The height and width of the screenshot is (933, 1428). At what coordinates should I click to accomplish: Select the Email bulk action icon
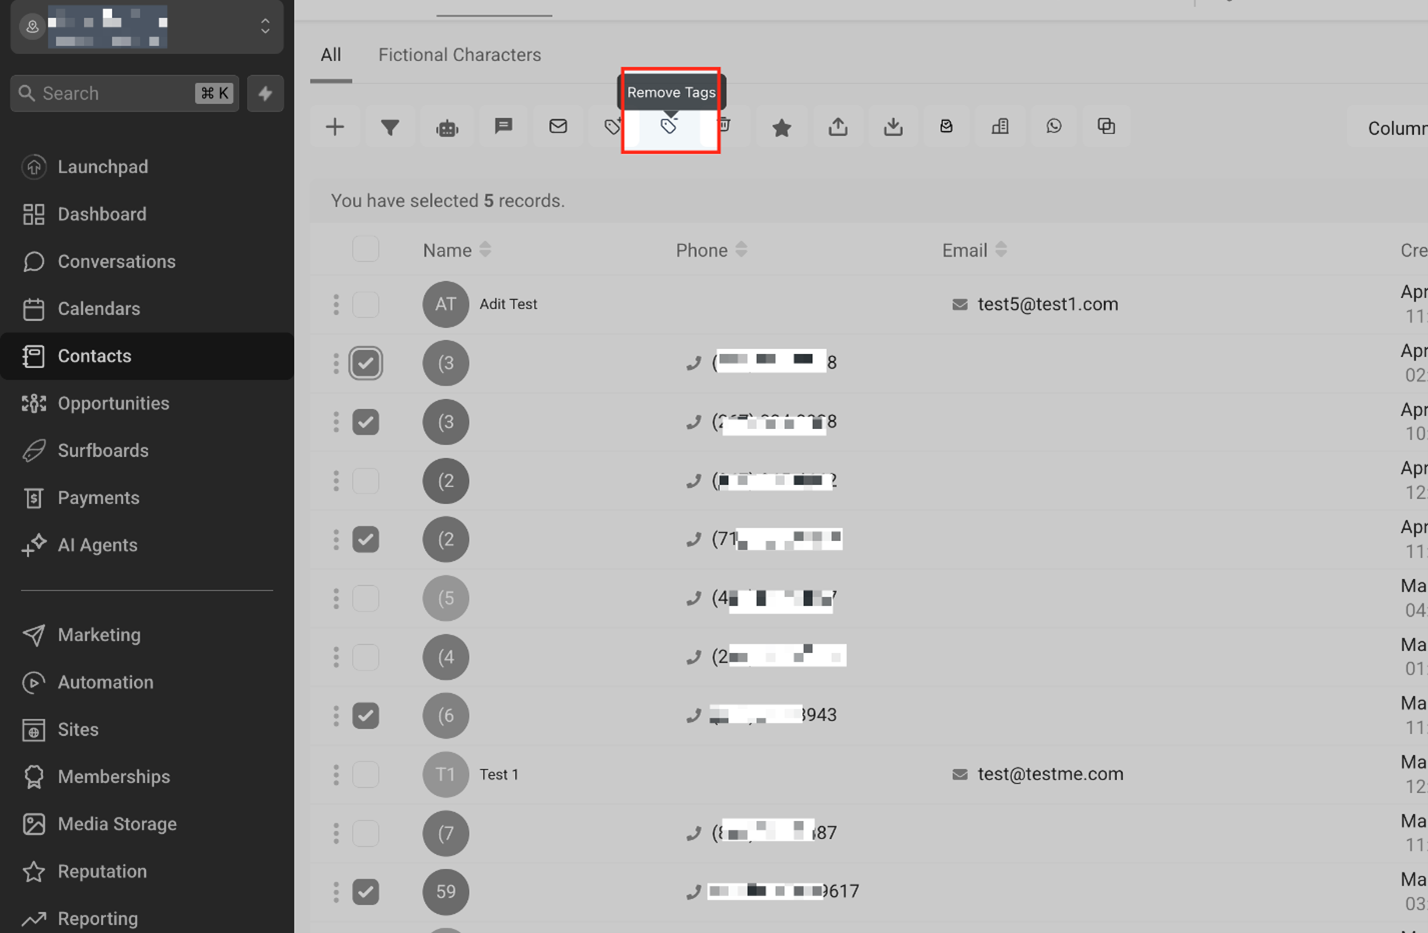click(x=557, y=126)
